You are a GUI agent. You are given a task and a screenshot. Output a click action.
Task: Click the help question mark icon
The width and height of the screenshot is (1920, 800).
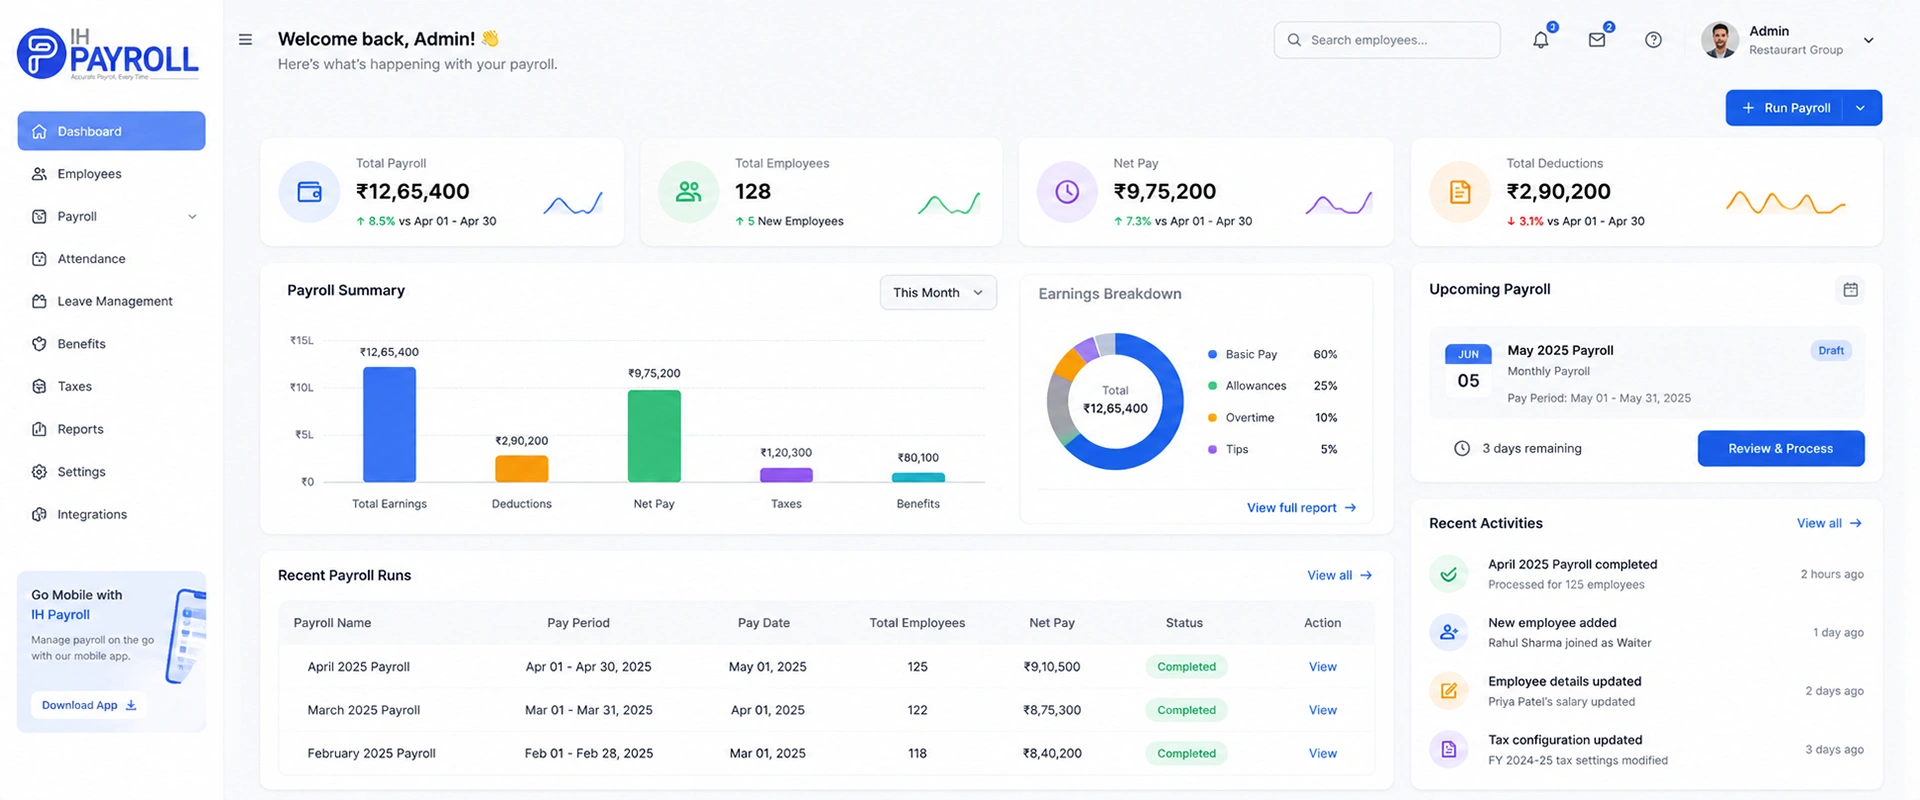1653,40
